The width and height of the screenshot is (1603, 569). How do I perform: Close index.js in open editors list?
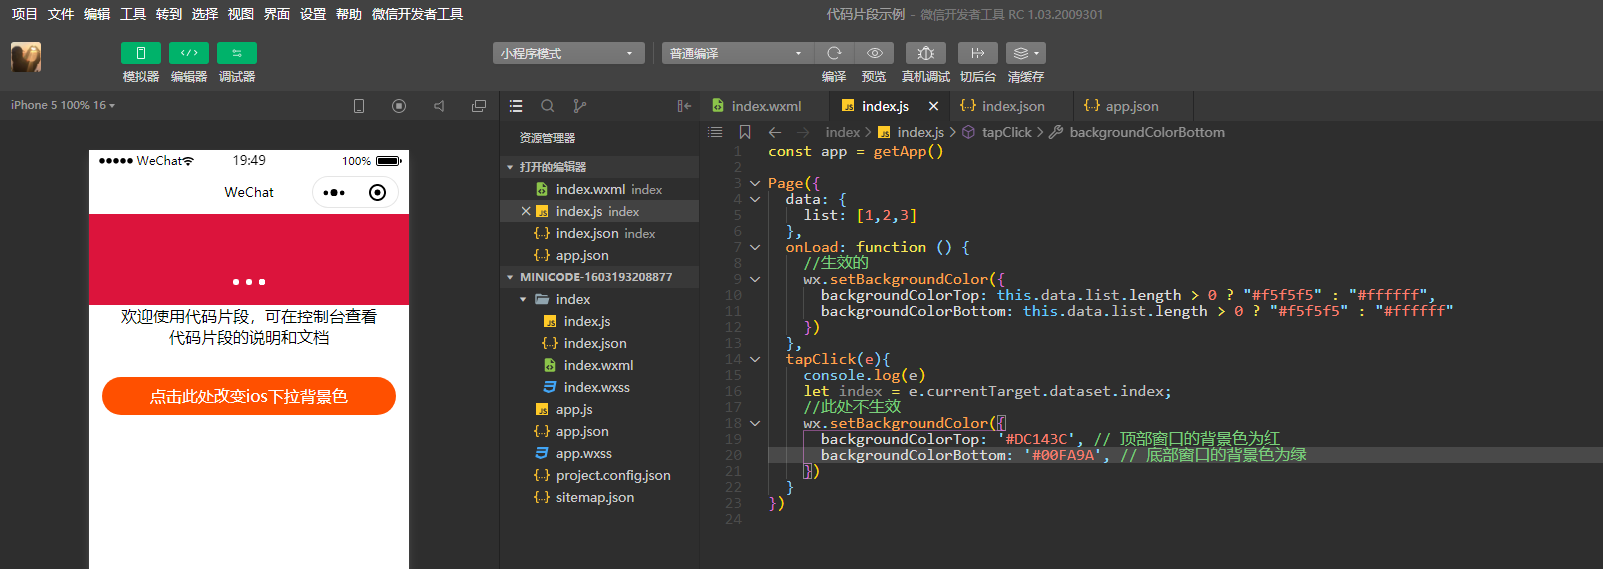526,211
